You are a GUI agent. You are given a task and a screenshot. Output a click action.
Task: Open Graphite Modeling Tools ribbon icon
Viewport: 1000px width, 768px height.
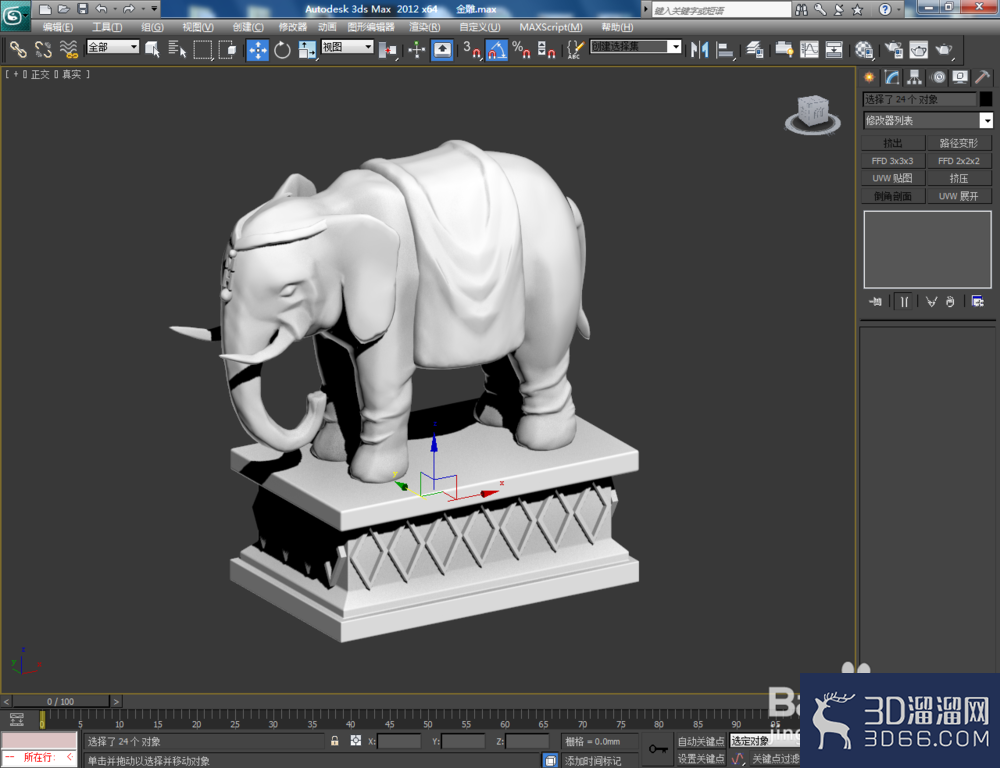[x=784, y=49]
